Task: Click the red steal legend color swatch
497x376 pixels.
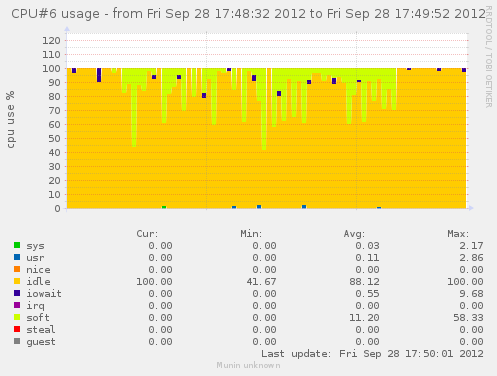Action: tap(17, 329)
